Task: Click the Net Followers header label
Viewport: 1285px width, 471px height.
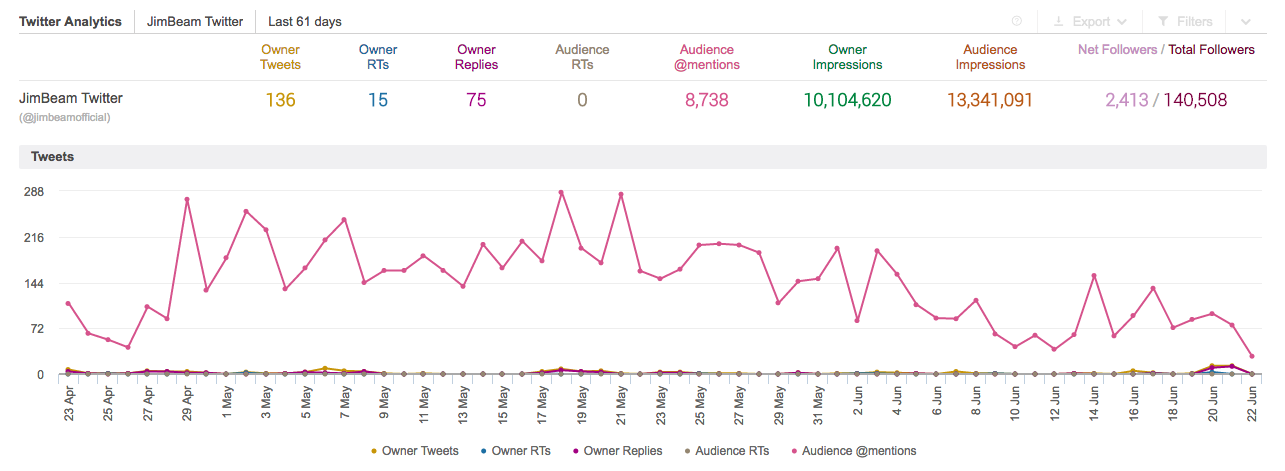Action: point(1116,49)
